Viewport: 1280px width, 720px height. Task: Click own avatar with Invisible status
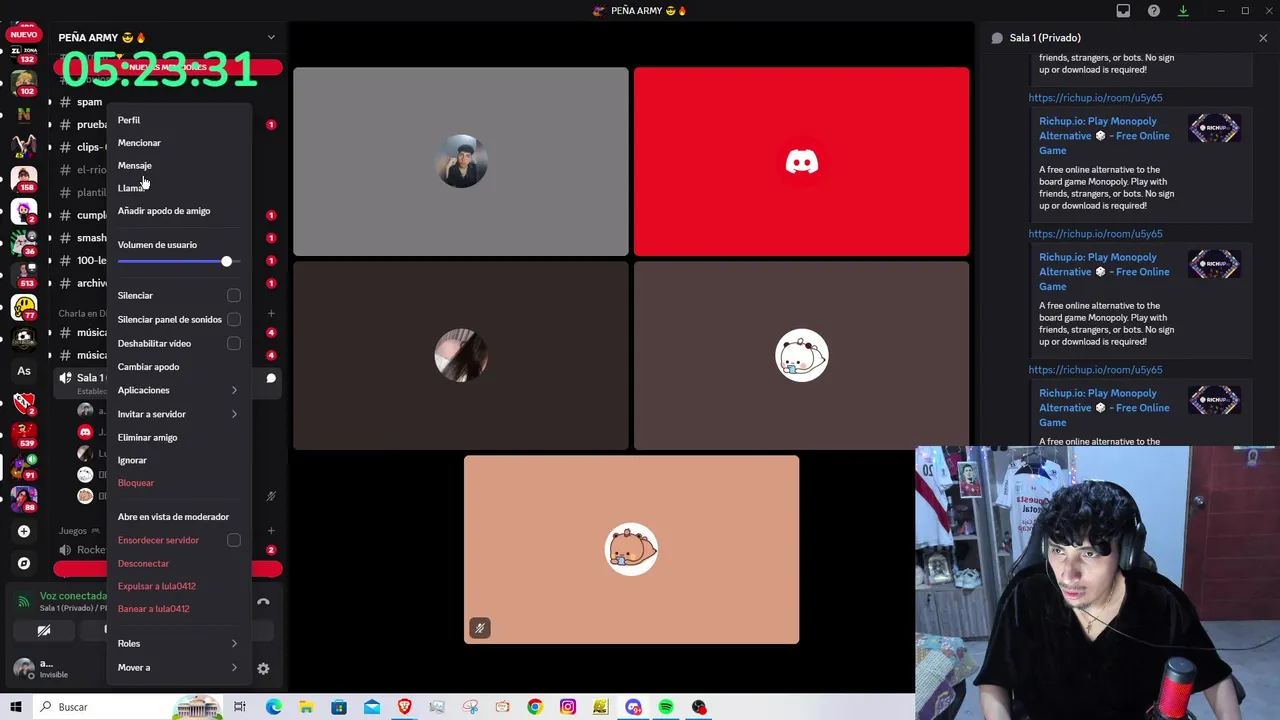tap(24, 668)
